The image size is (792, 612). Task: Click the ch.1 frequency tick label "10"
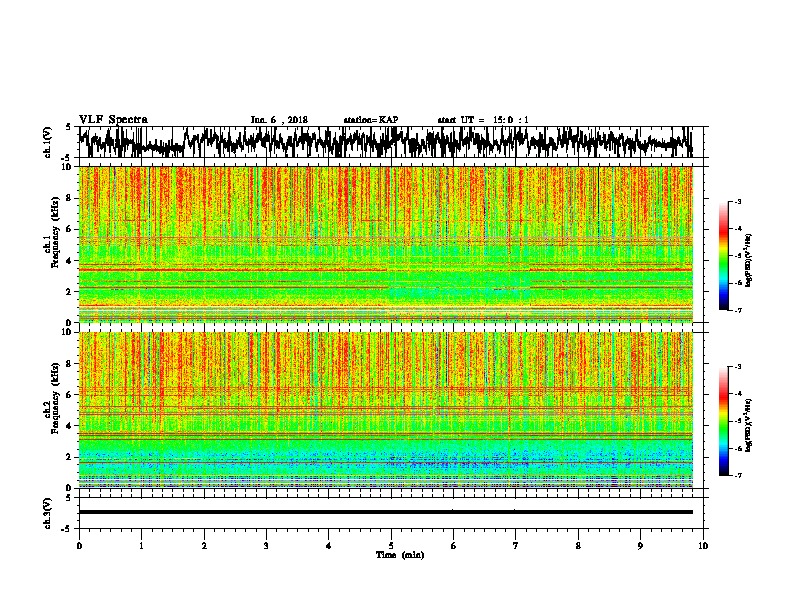pos(67,167)
